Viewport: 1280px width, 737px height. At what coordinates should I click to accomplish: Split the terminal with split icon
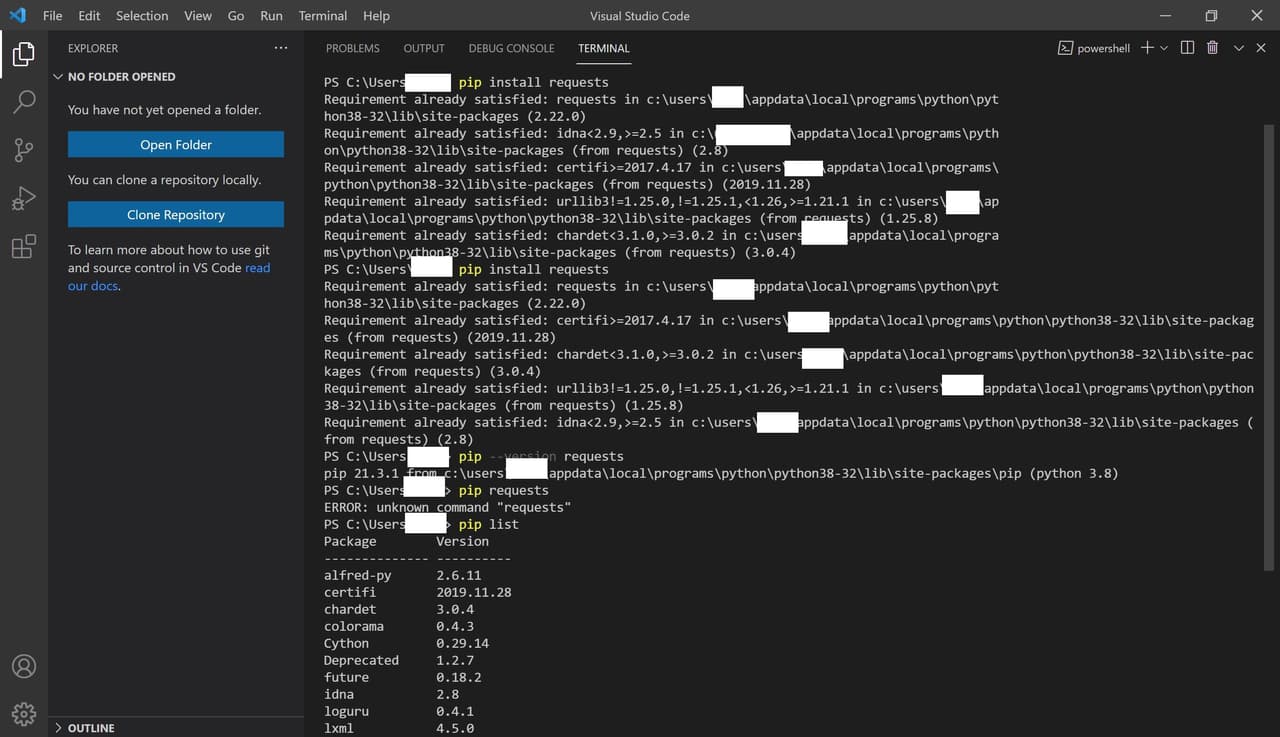[1187, 48]
